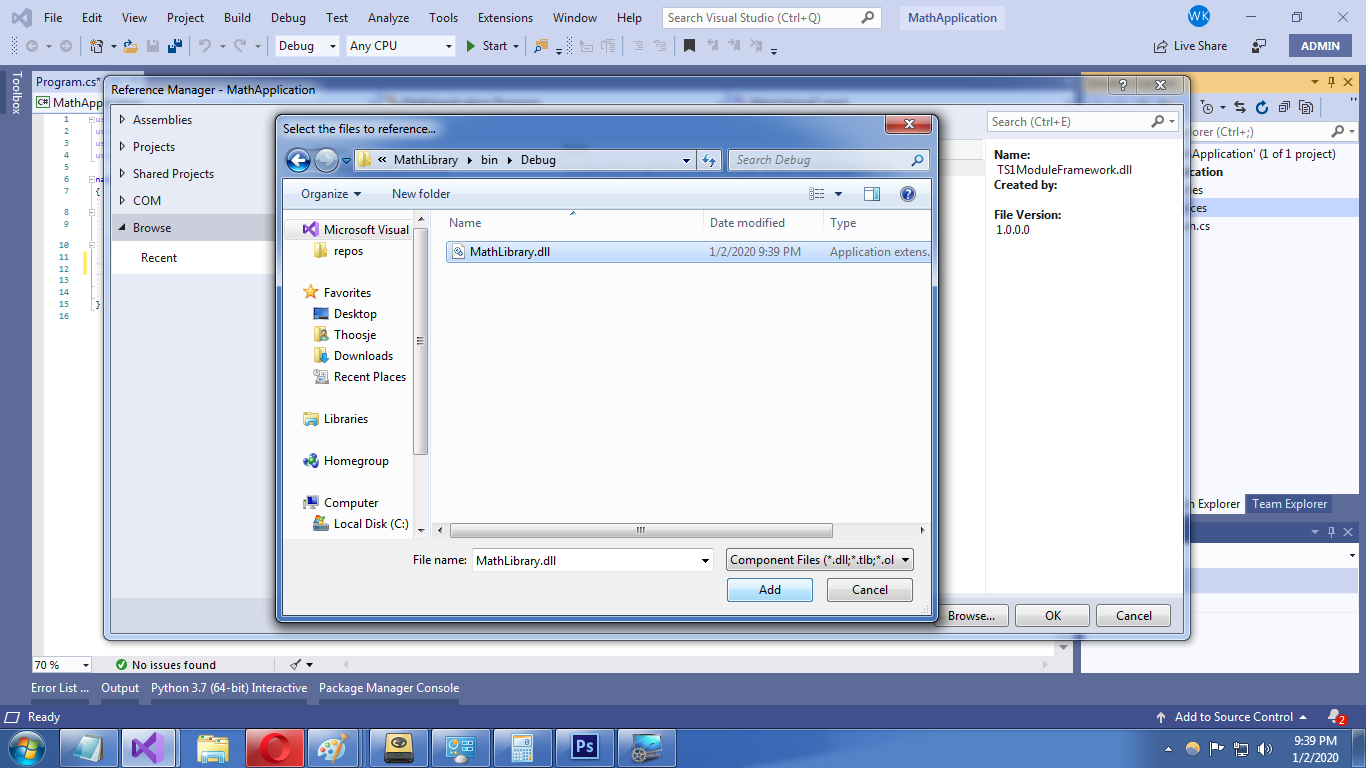Open the Output tab
This screenshot has width=1366, height=768.
coord(120,688)
